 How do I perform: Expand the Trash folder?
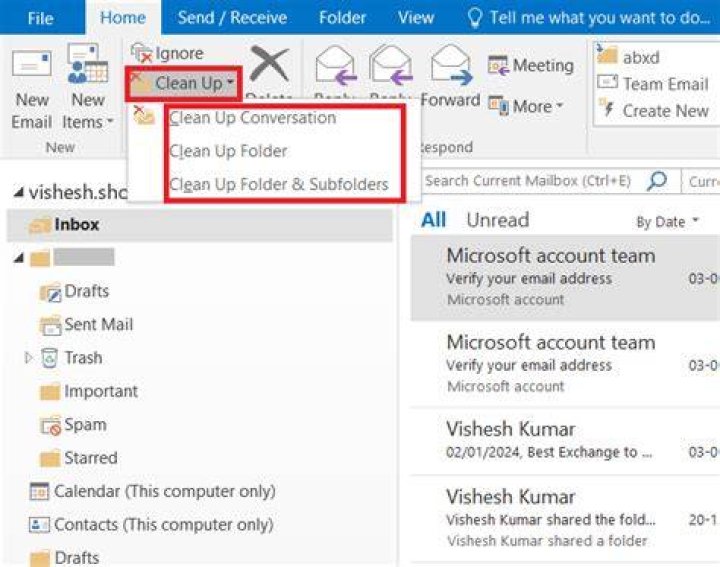point(28,357)
